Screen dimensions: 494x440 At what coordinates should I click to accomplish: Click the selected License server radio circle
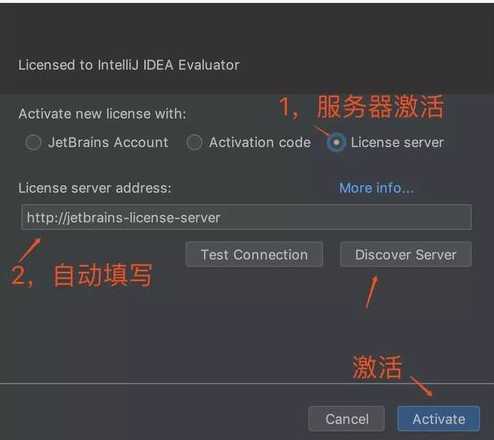(x=336, y=143)
